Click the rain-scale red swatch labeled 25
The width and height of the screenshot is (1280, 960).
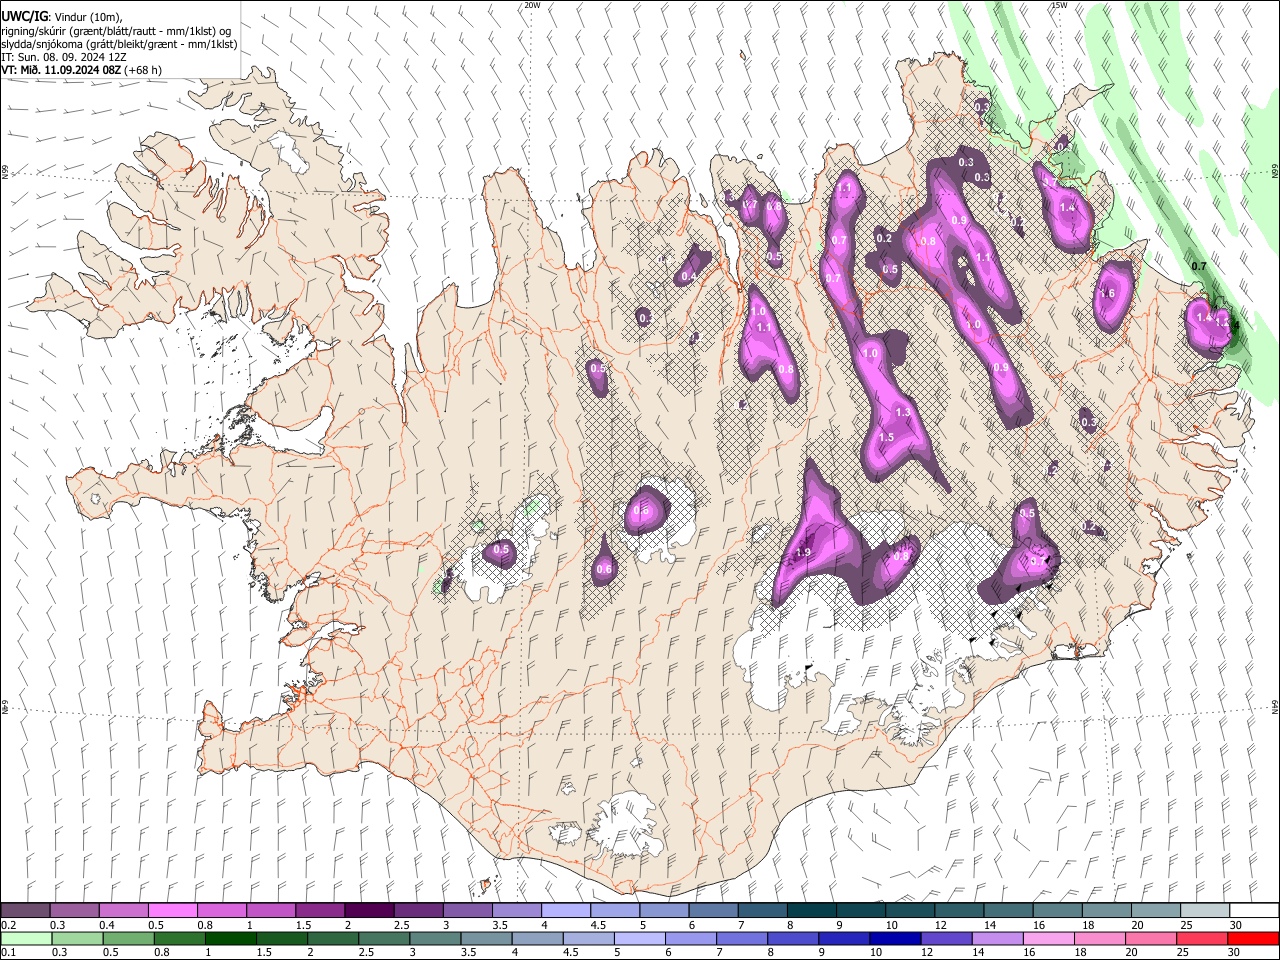point(1201,939)
